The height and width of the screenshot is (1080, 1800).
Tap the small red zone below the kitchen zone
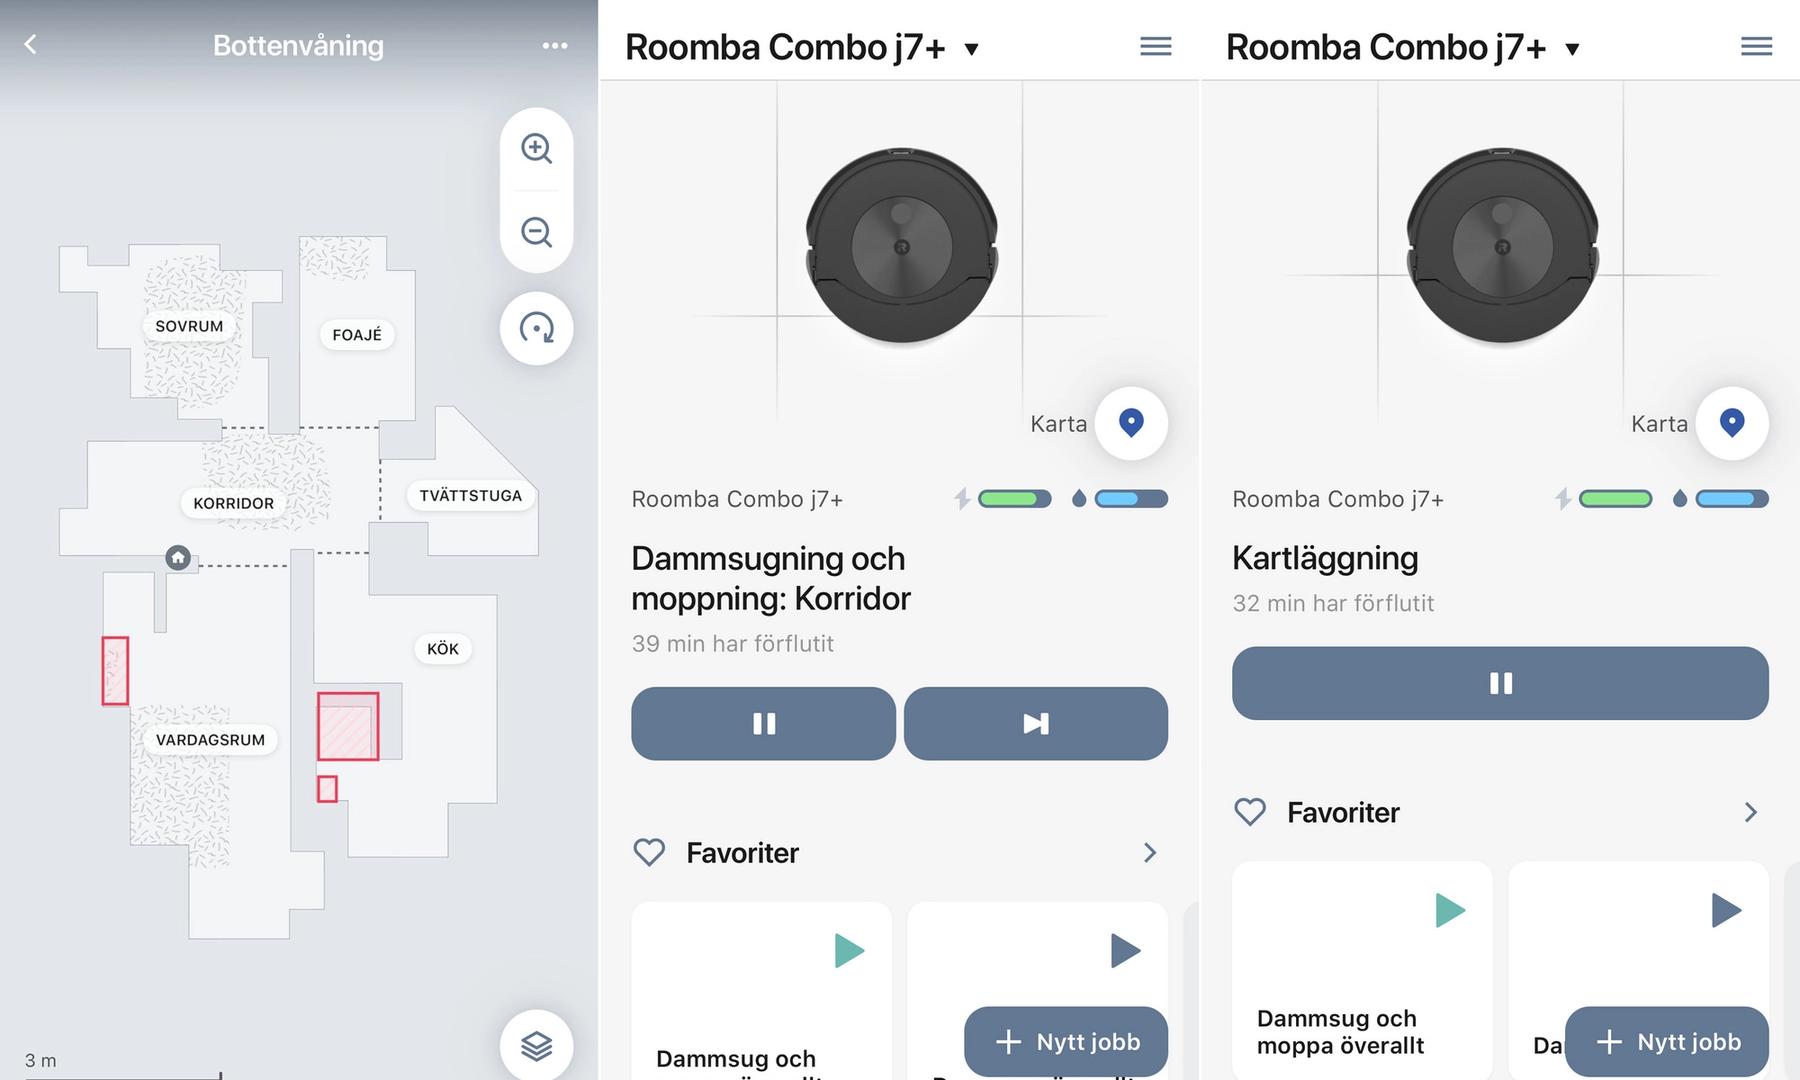click(x=327, y=789)
